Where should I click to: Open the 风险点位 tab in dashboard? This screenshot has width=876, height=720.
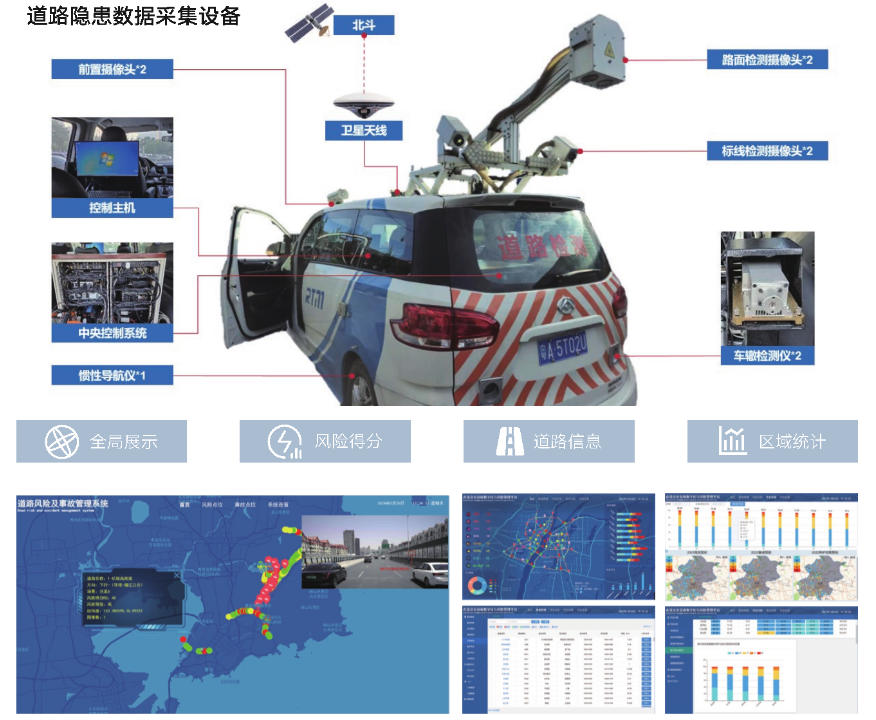click(x=215, y=505)
